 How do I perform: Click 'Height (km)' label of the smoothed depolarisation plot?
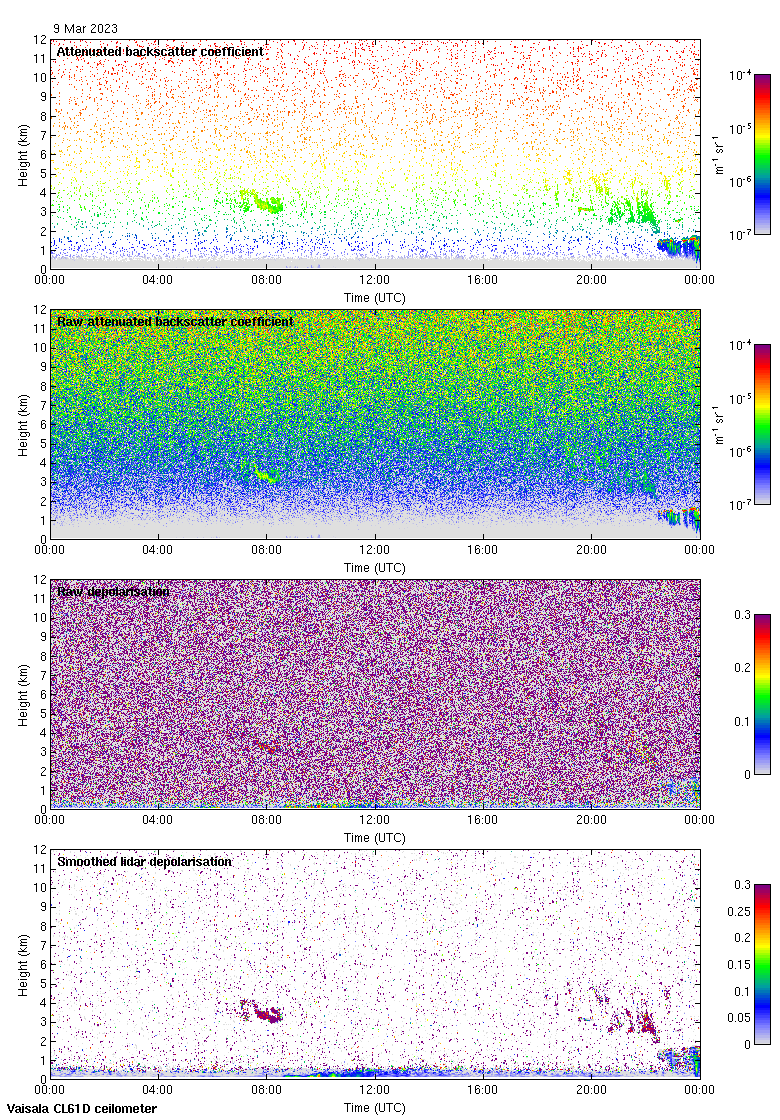[x=24, y=967]
